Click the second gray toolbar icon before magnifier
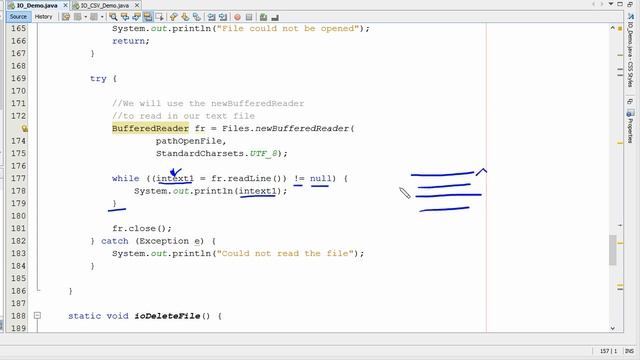The width and height of the screenshot is (640, 360). click(x=94, y=17)
